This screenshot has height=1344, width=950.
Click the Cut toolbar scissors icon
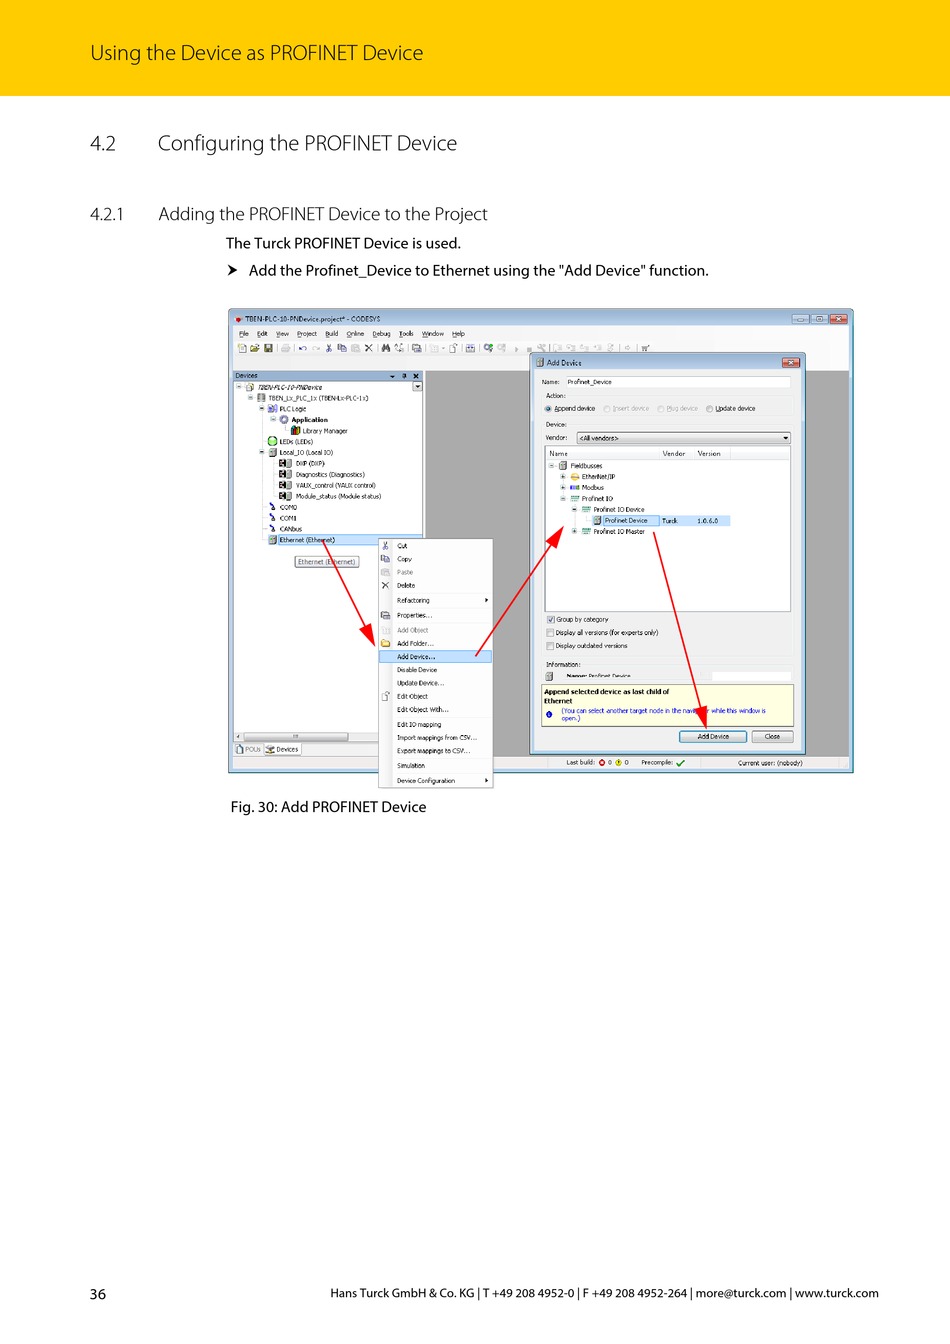point(328,348)
